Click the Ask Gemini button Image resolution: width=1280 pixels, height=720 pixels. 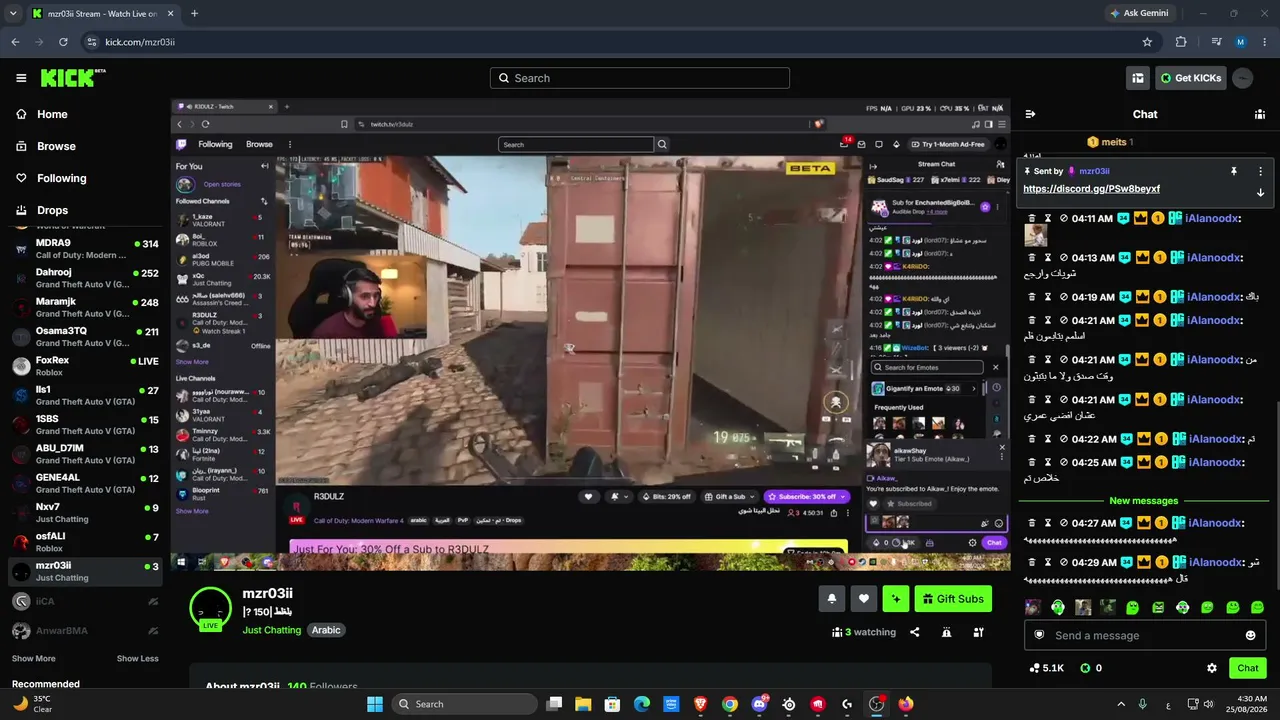click(x=1139, y=13)
